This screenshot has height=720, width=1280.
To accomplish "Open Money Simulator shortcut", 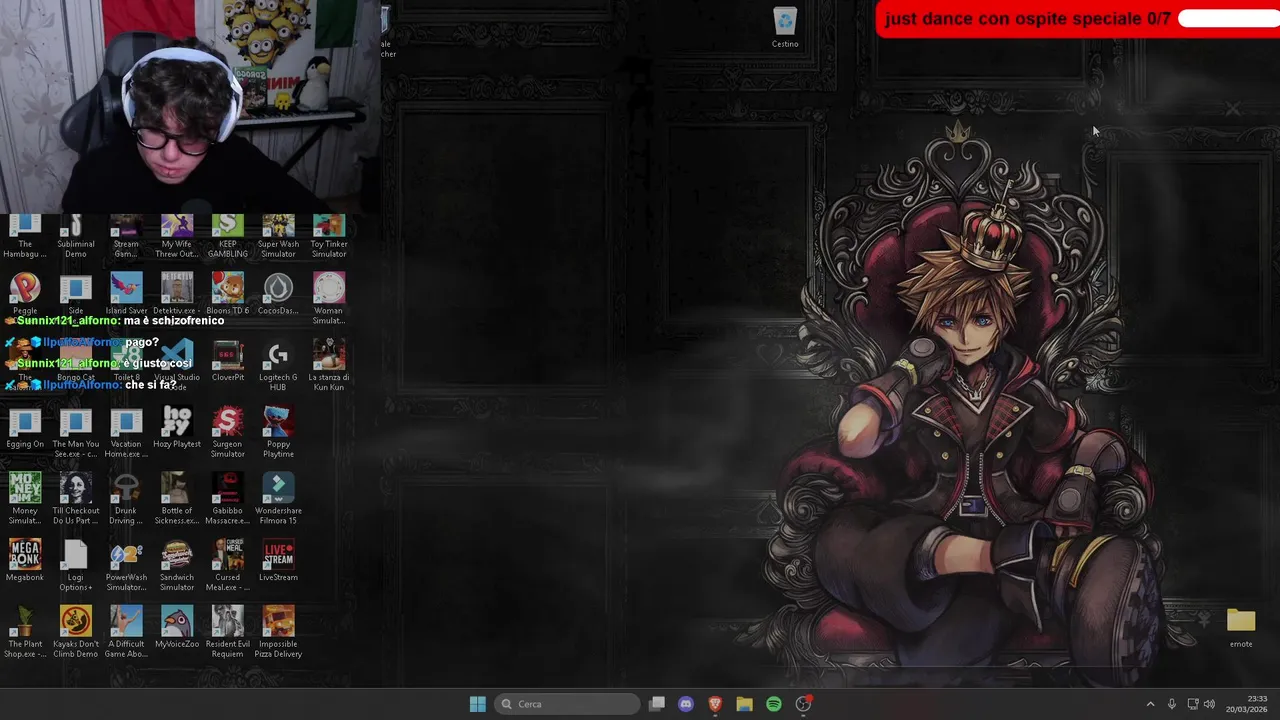I will pos(25,499).
